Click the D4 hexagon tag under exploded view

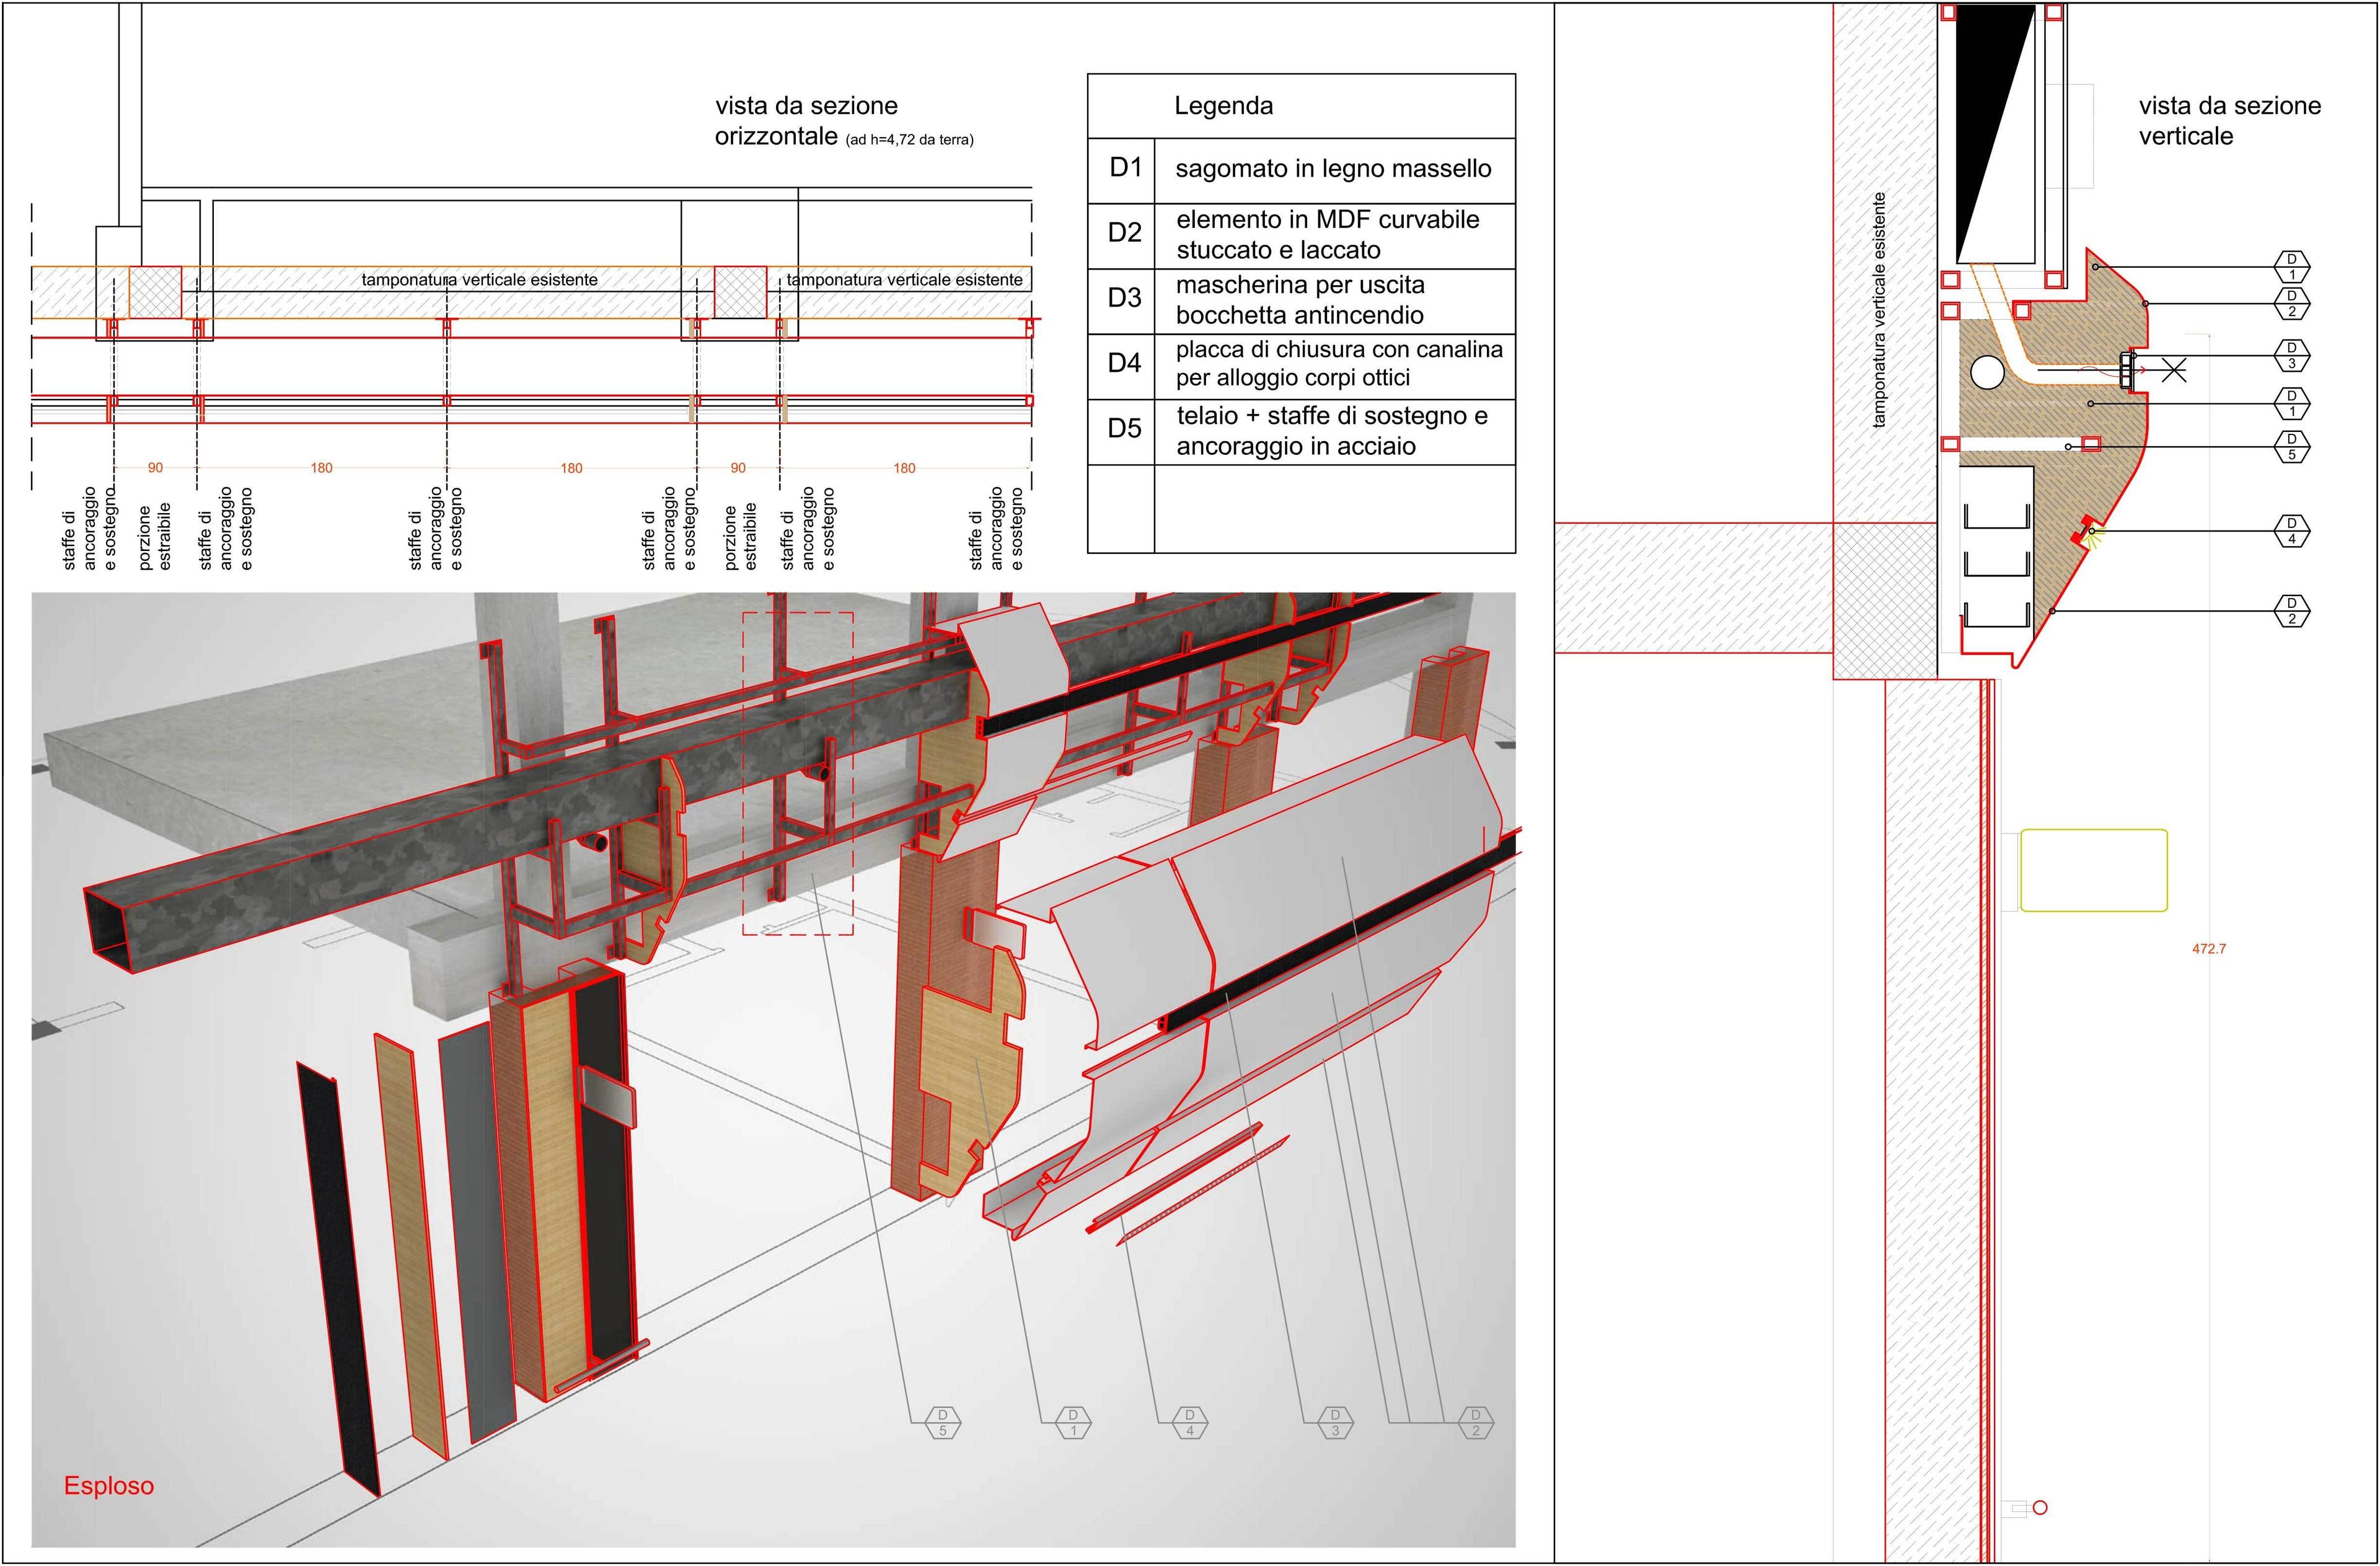[1189, 1422]
